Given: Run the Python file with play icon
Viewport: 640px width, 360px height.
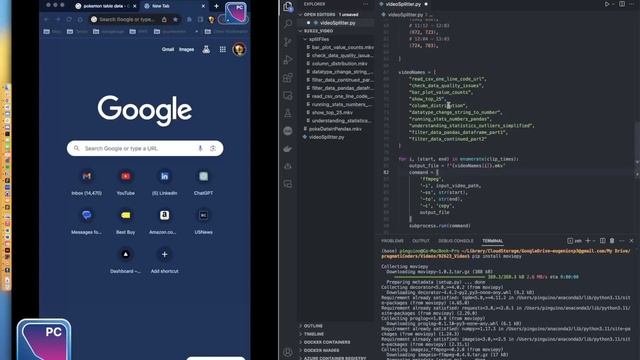Looking at the screenshot, I should (607, 4).
